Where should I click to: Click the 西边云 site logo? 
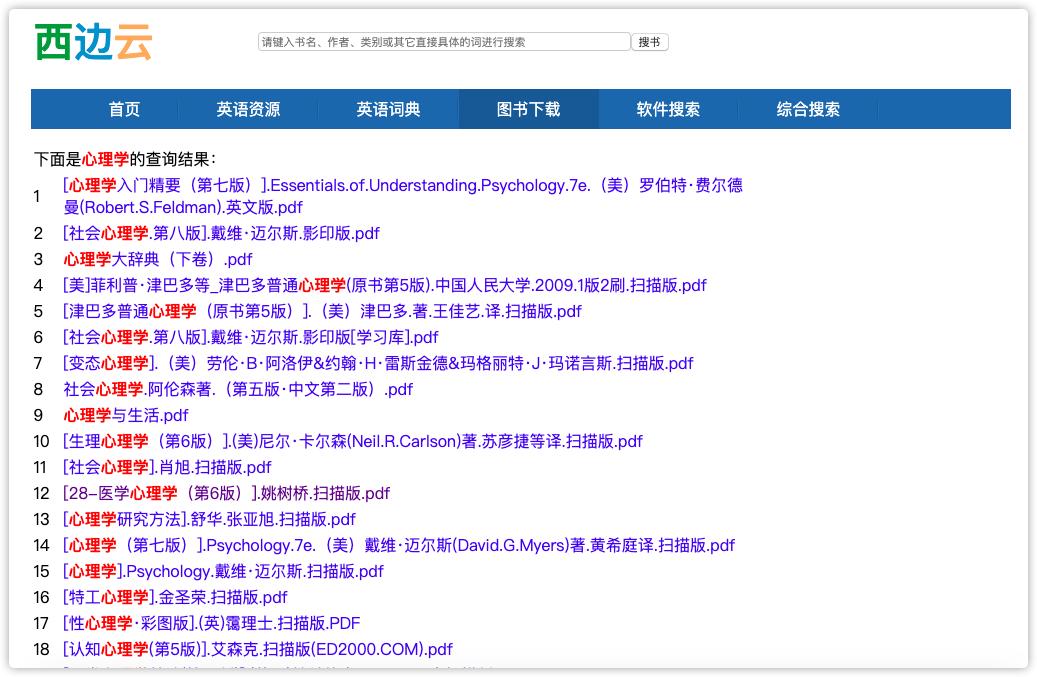(91, 40)
